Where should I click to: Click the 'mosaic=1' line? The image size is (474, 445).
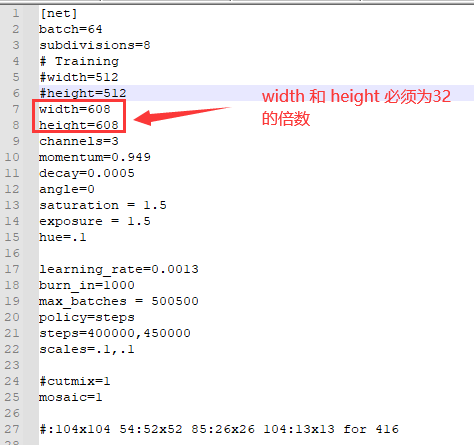point(71,397)
